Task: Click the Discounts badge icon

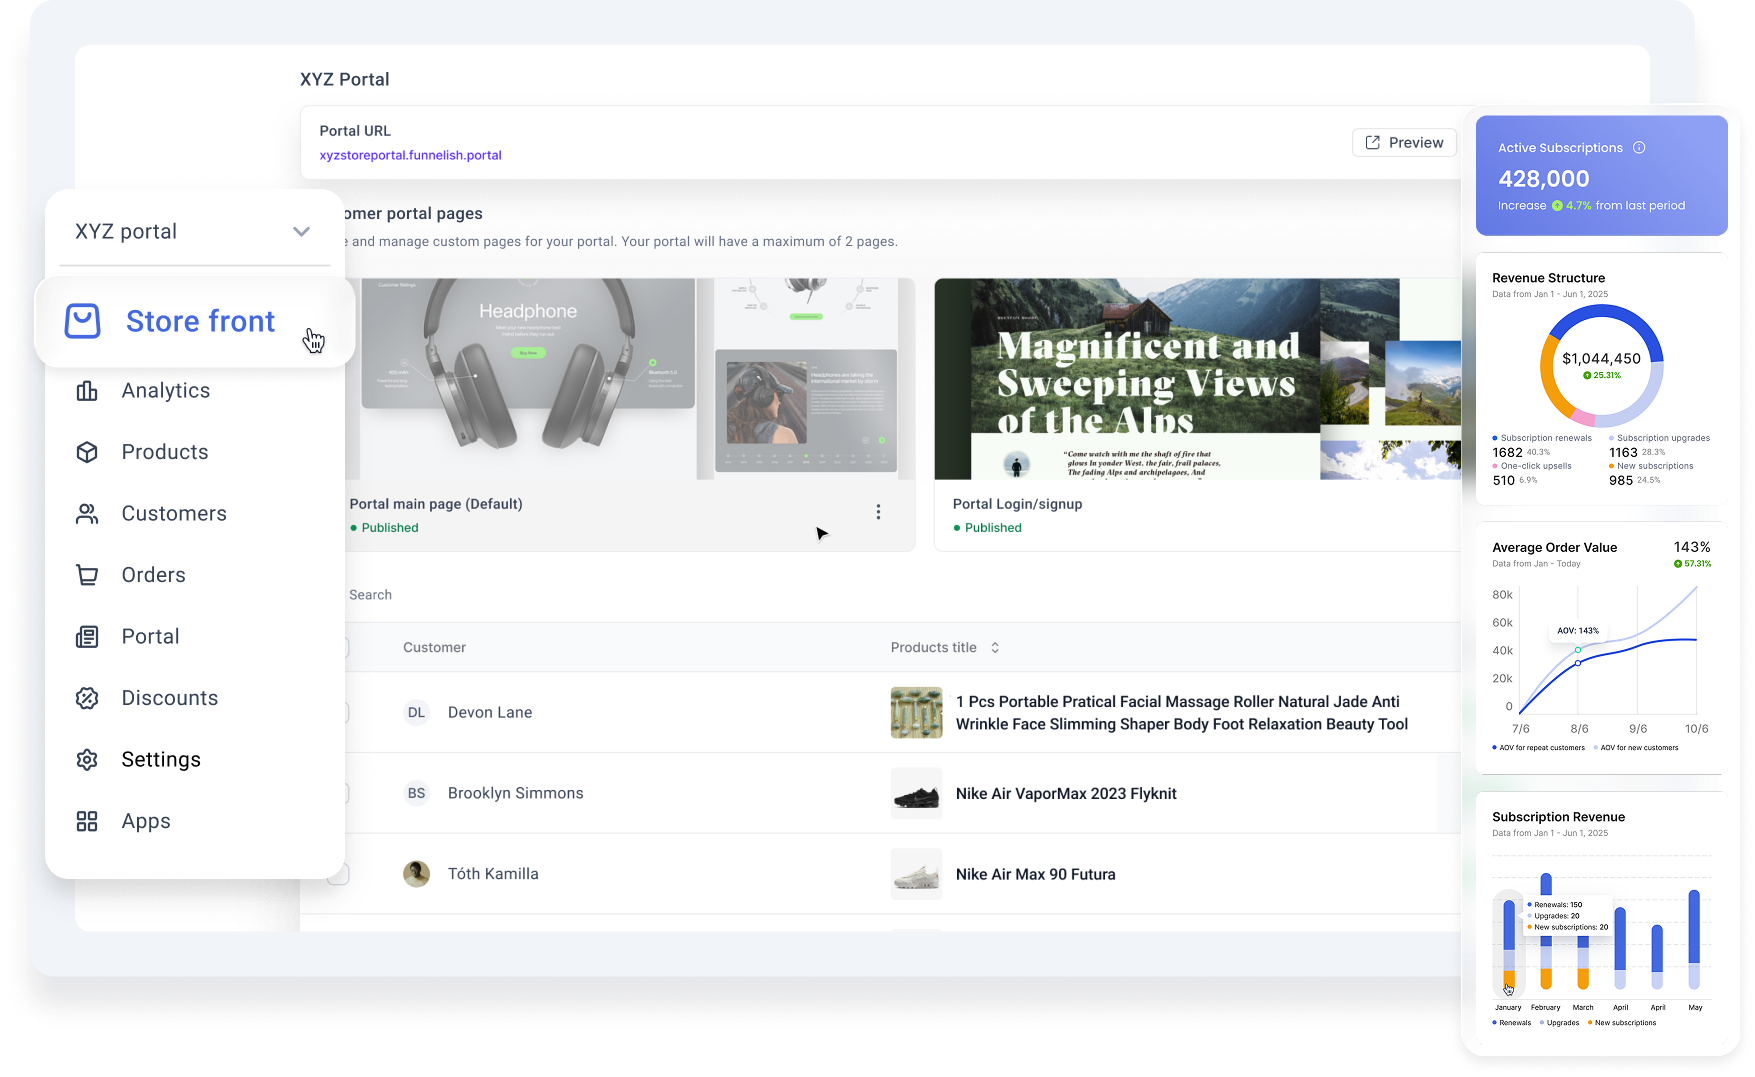Action: (x=87, y=698)
